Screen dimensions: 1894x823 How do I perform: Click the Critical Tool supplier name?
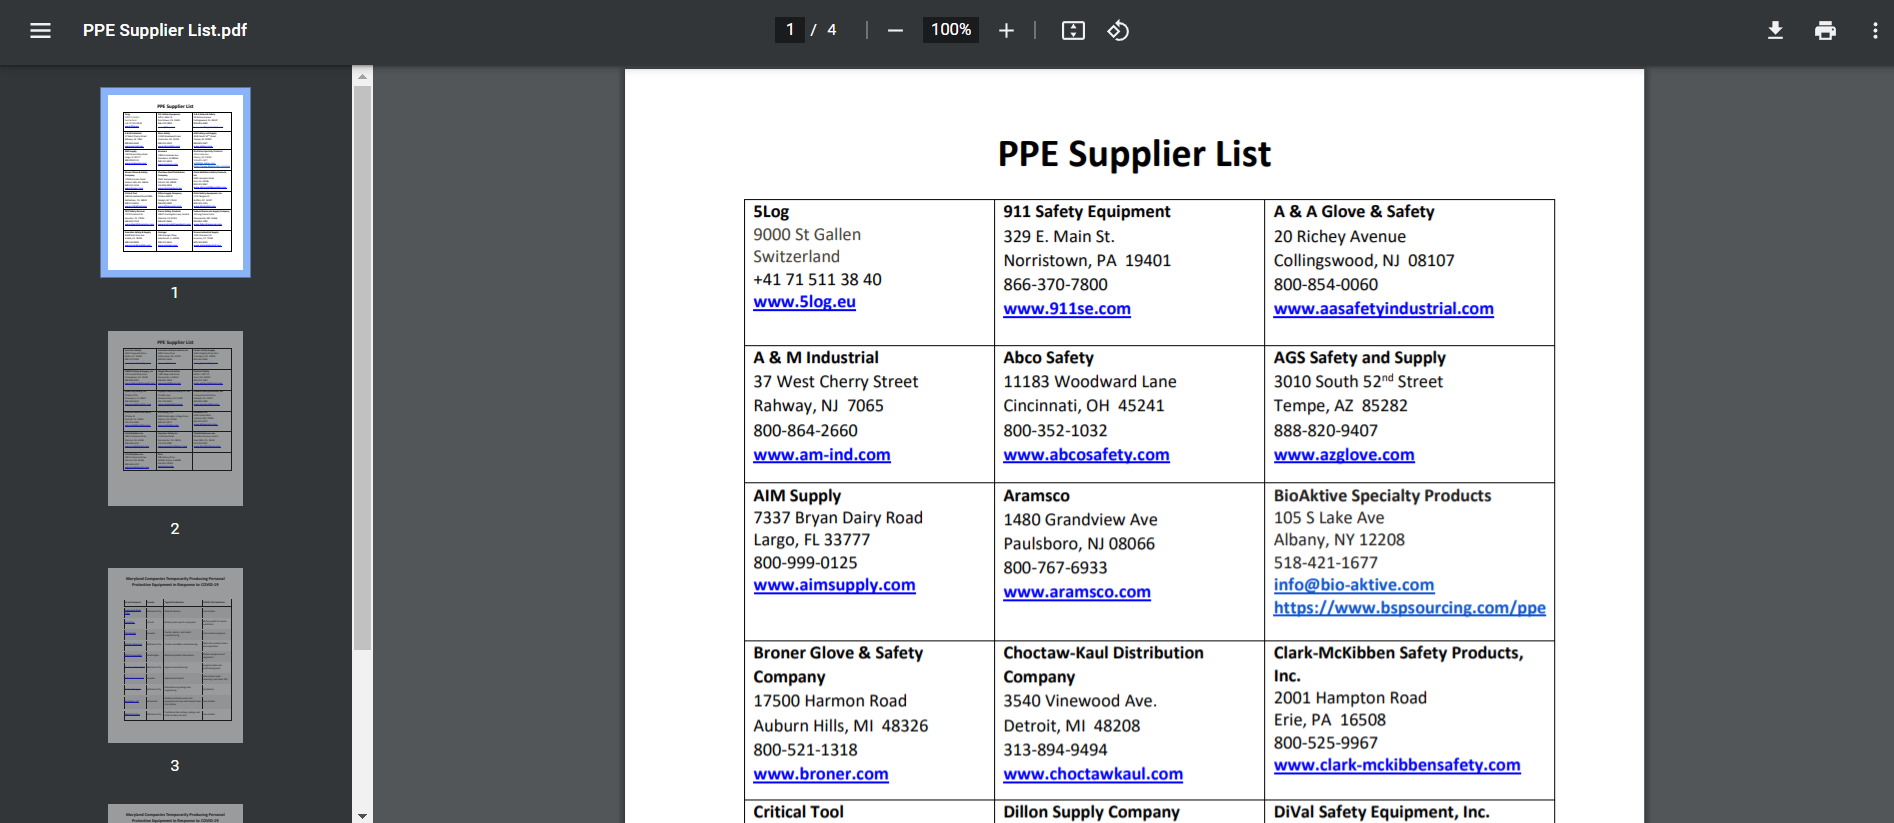click(798, 812)
